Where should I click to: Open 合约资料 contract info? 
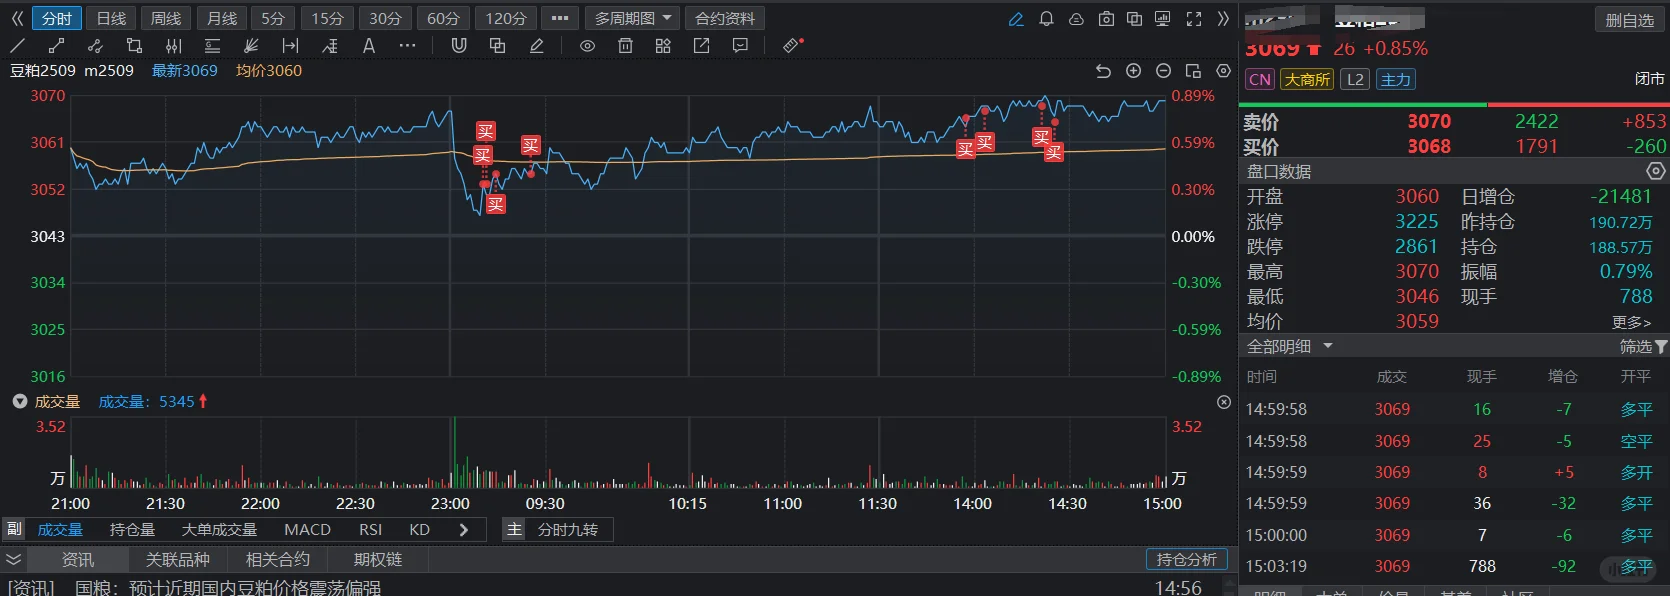click(x=725, y=19)
